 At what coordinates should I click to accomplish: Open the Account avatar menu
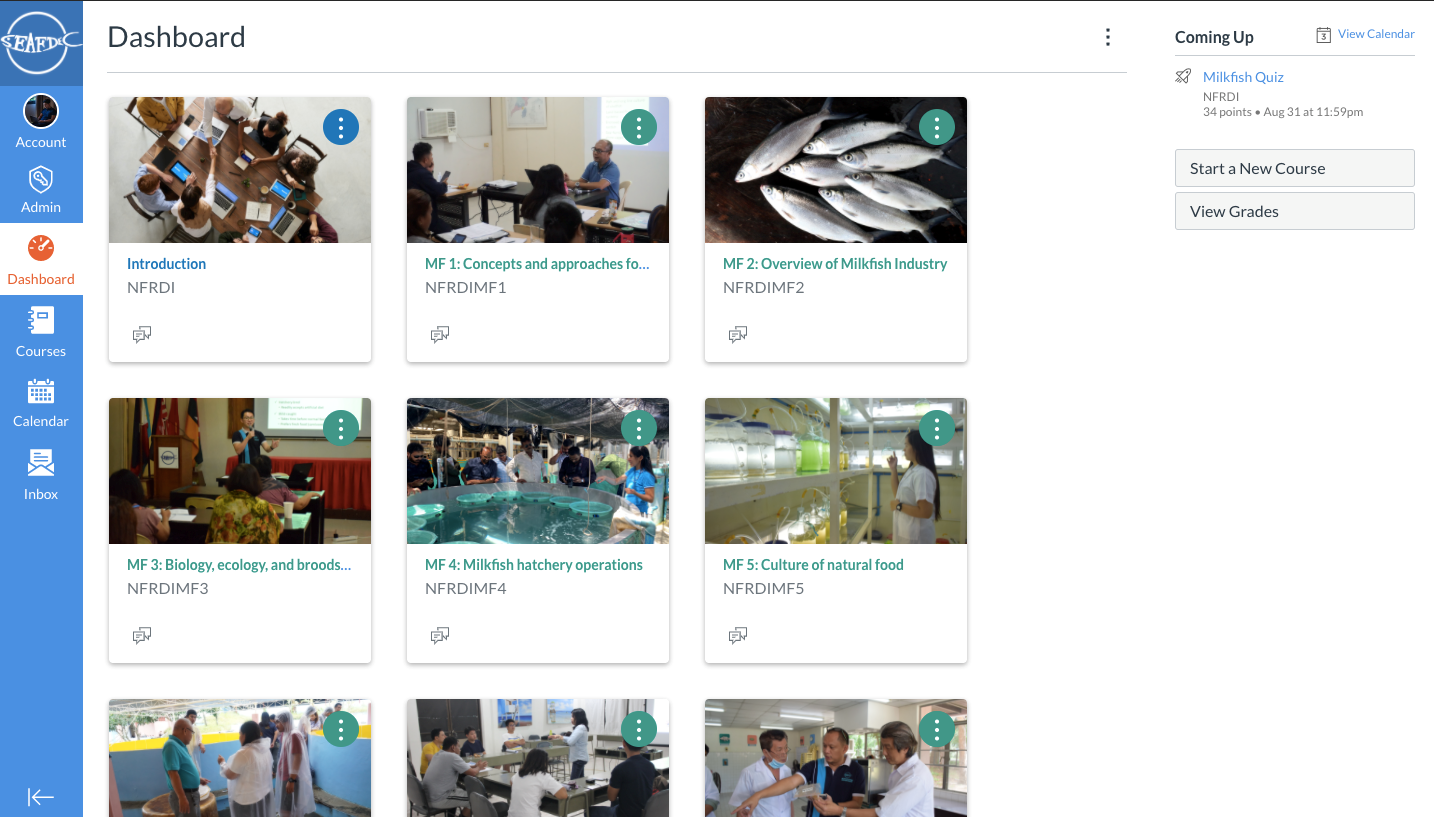pyautogui.click(x=41, y=111)
